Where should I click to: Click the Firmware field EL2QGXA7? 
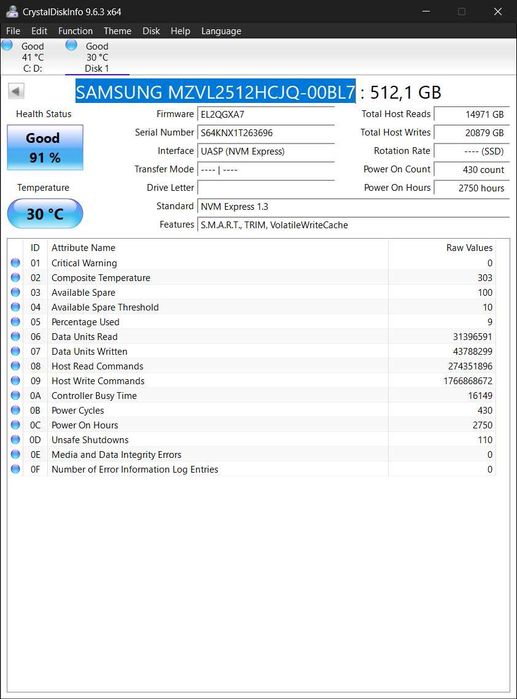[x=266, y=115]
